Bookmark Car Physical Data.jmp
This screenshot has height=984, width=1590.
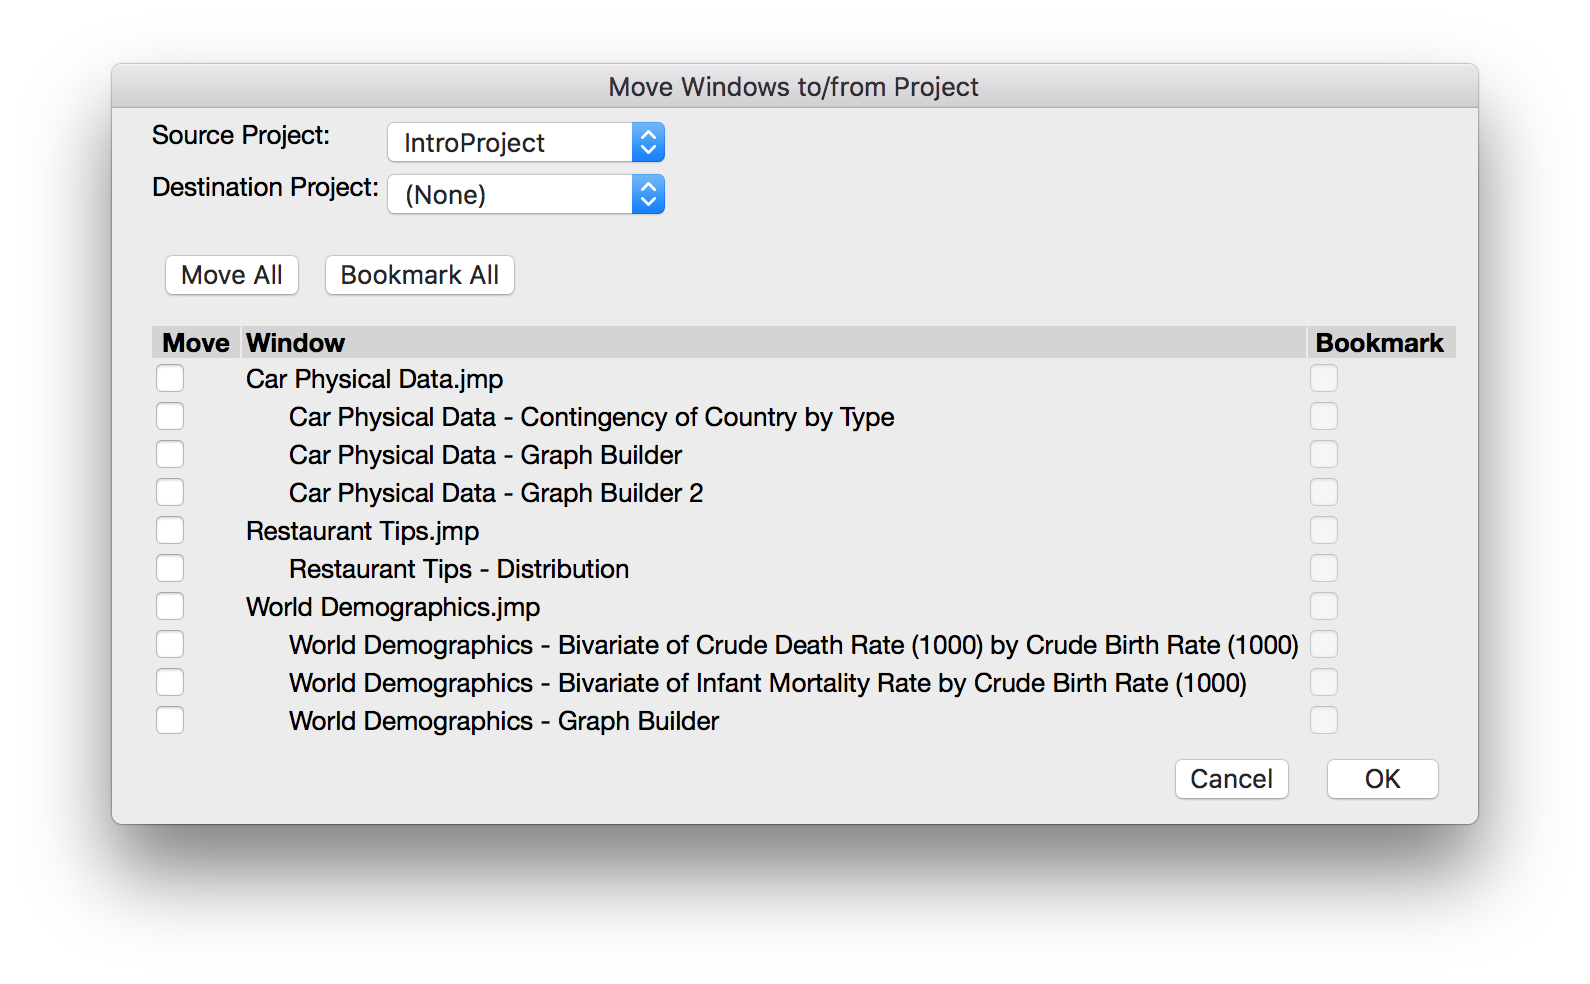coord(1324,378)
